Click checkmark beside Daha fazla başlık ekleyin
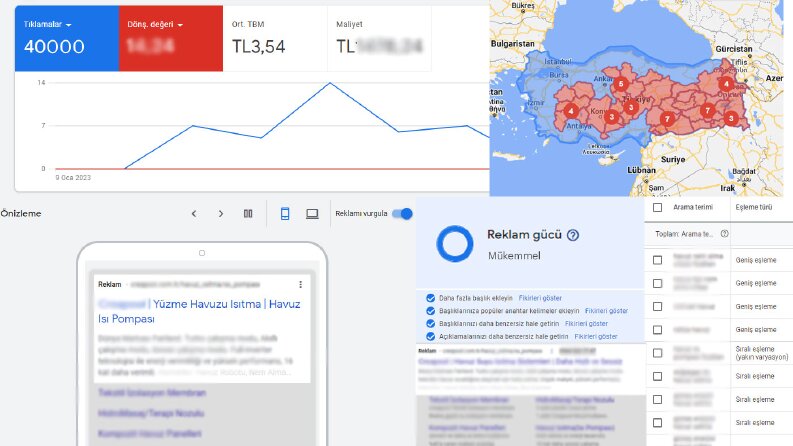This screenshot has width=793, height=446. coord(430,298)
